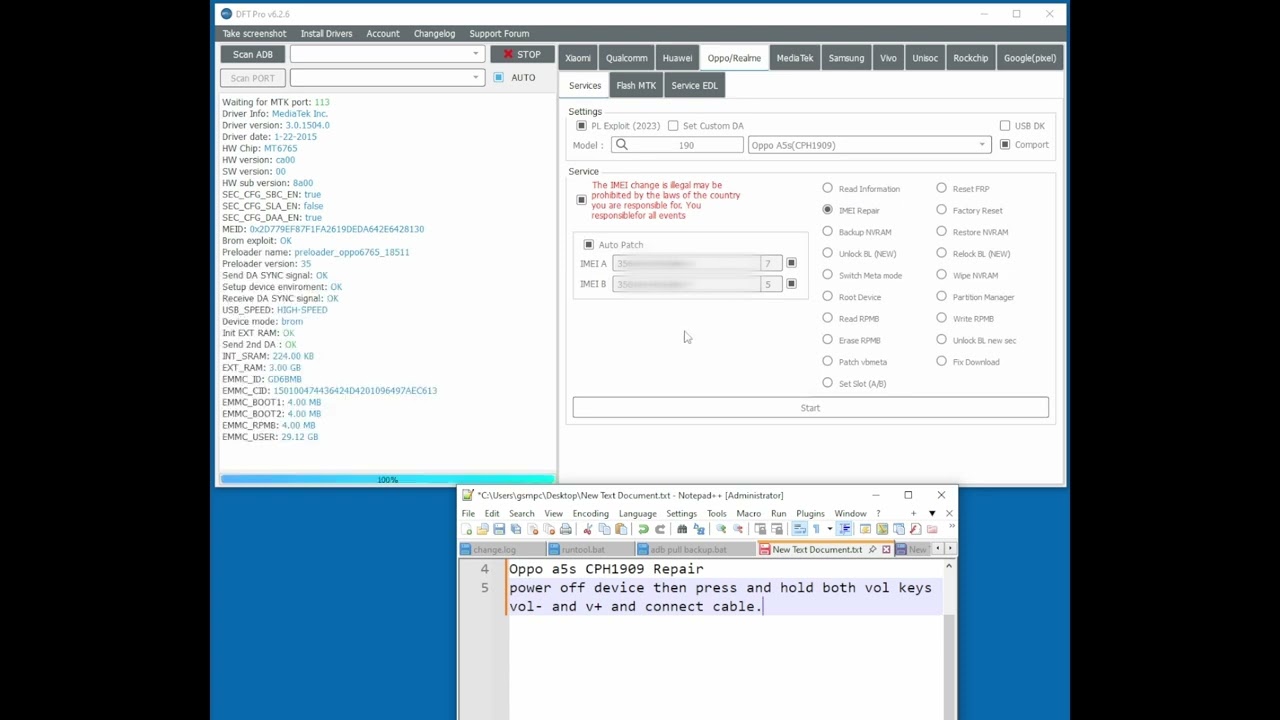Toggle the Word Wrap icon in Notepad++
1280x720 pixels.
coord(799,529)
